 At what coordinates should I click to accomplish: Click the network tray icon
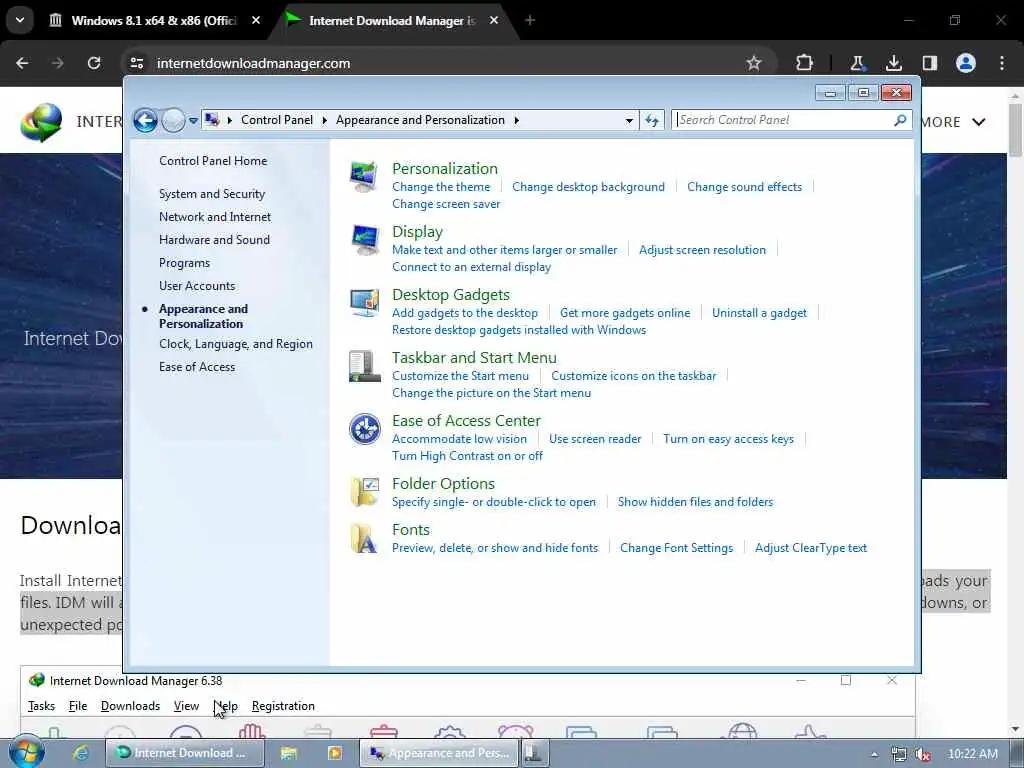tap(899, 754)
